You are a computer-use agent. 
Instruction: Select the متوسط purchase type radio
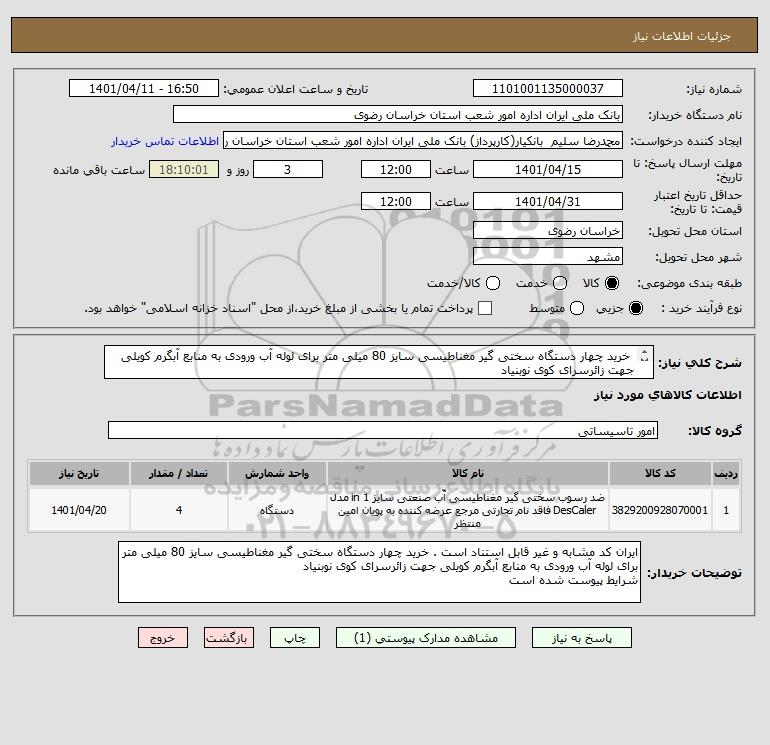point(577,308)
